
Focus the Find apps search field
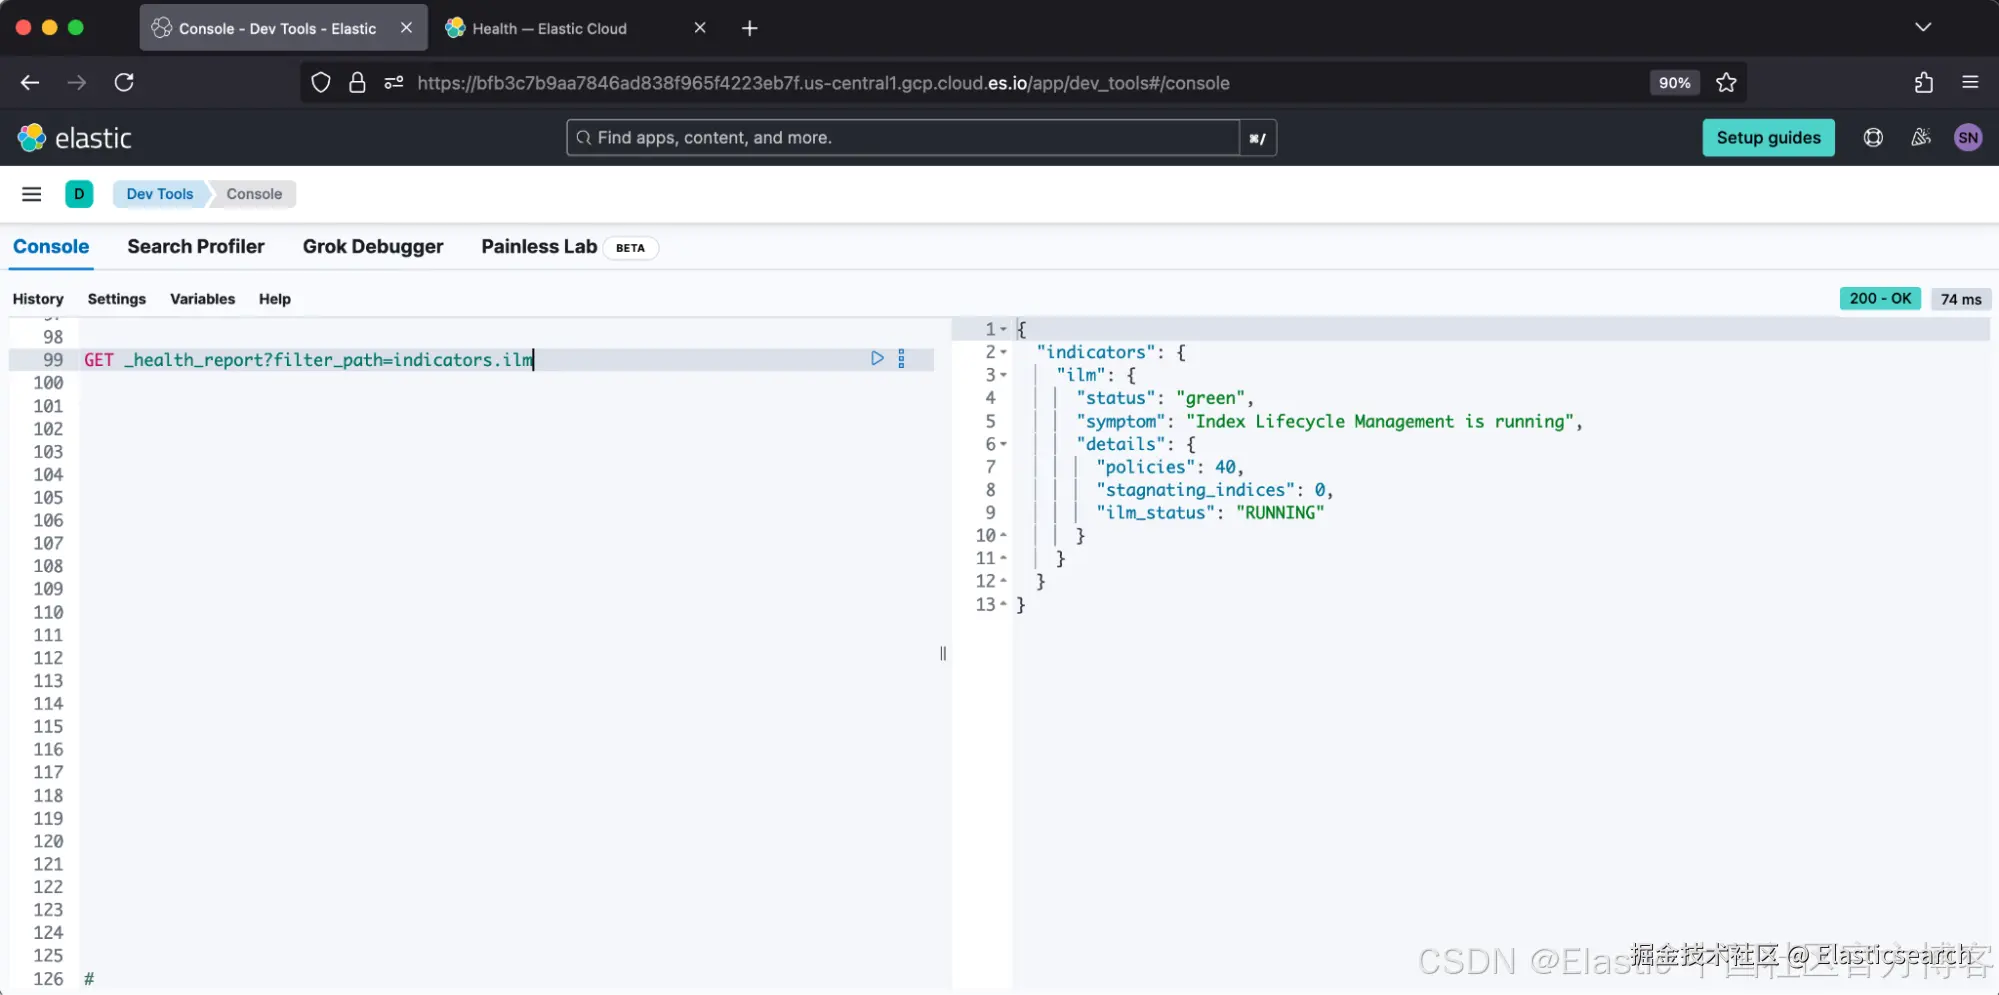click(902, 138)
